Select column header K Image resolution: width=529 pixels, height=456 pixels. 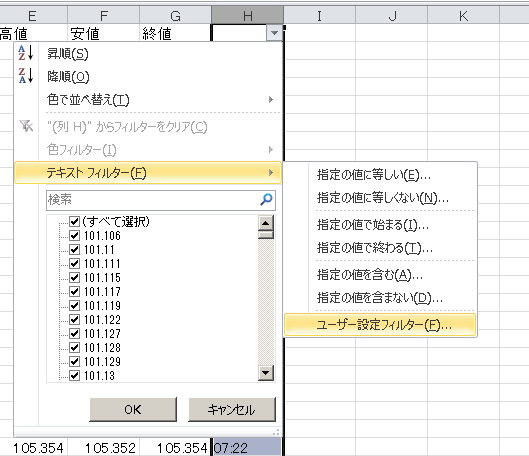pos(464,16)
